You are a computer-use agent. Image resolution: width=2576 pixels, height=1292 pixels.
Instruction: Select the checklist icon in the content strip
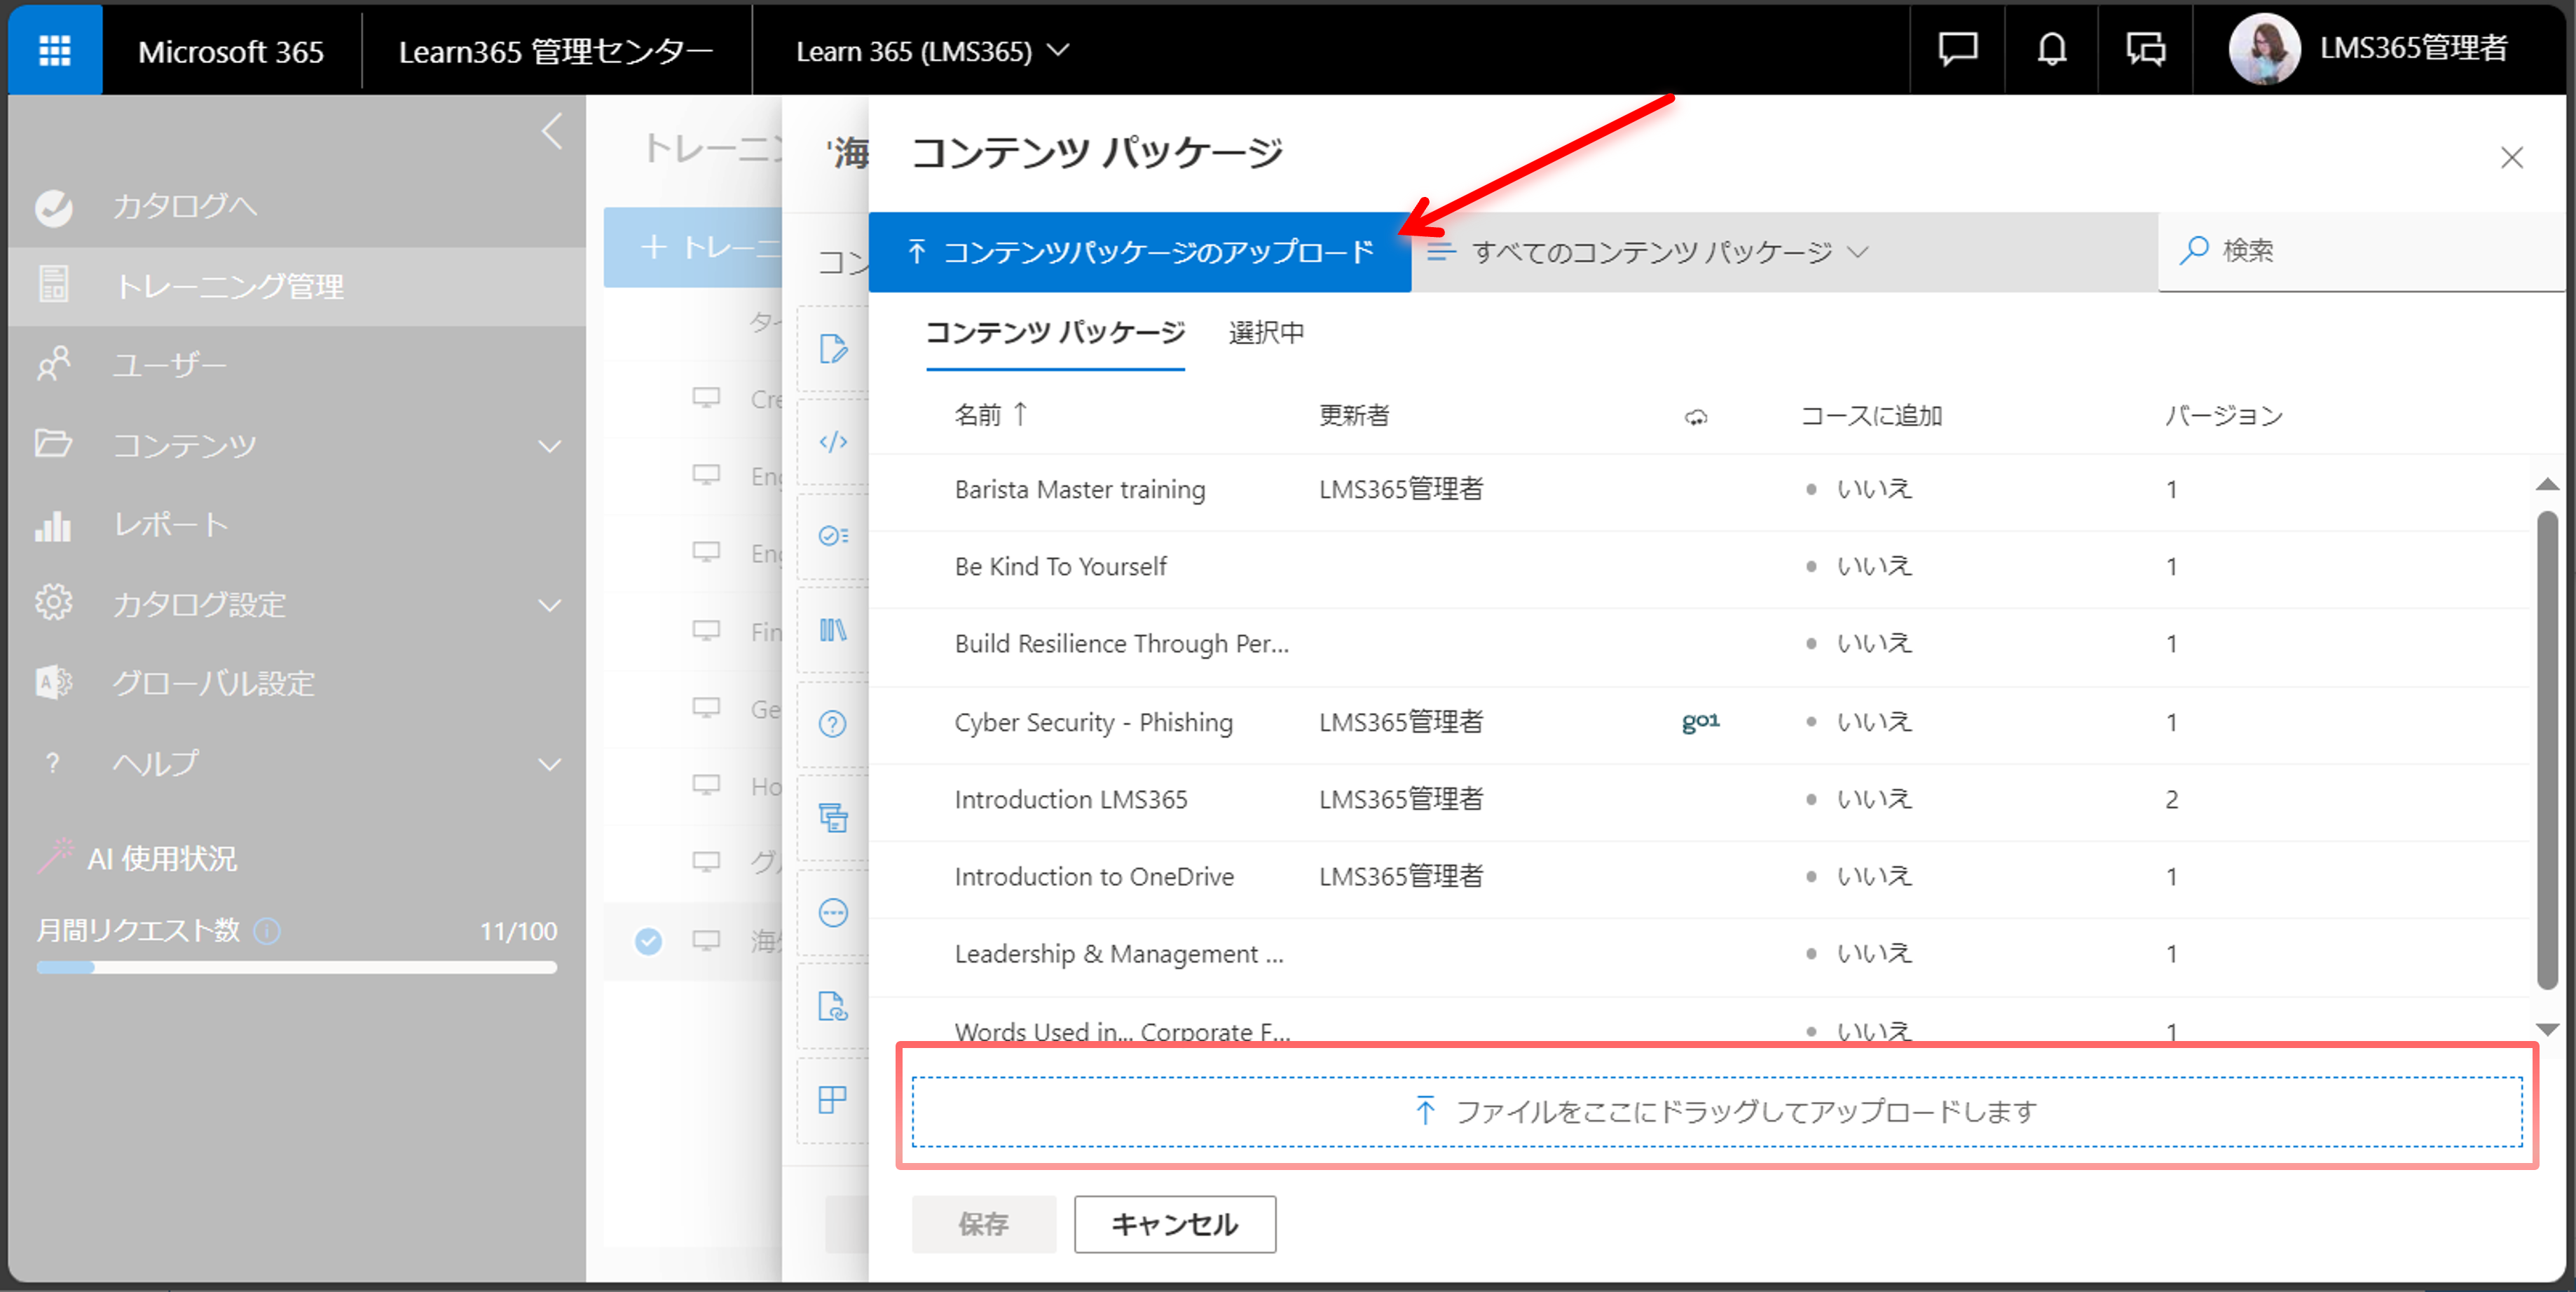pos(833,536)
